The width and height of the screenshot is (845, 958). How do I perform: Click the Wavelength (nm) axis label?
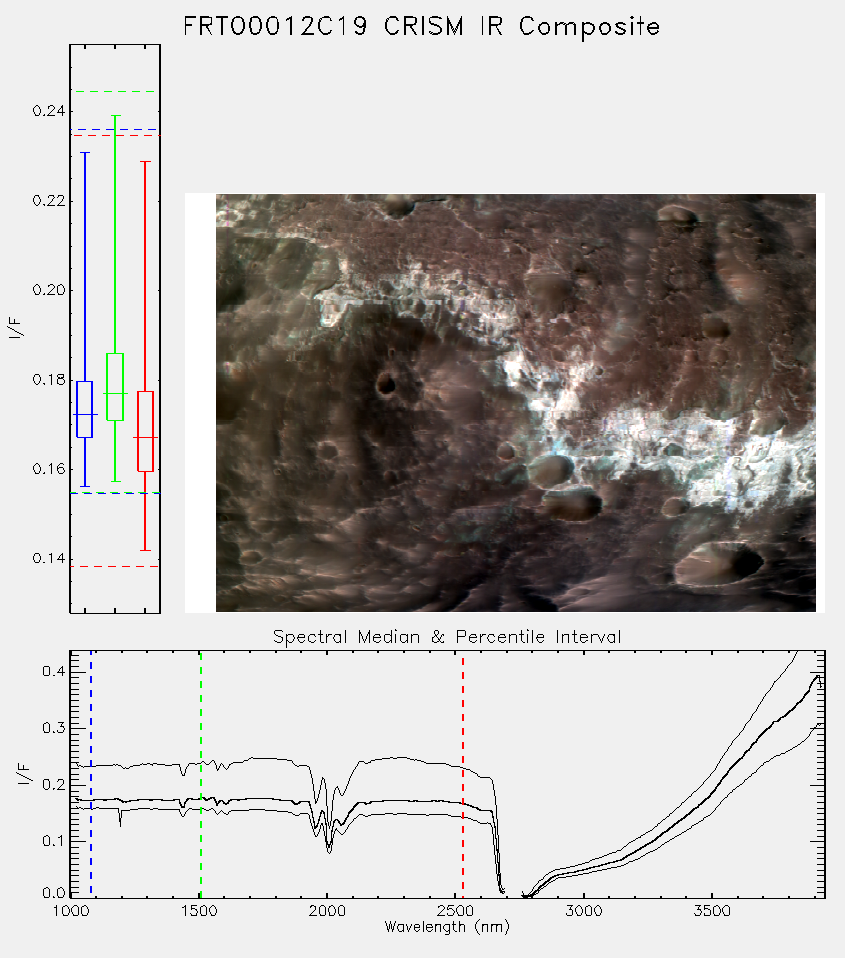coord(447,927)
